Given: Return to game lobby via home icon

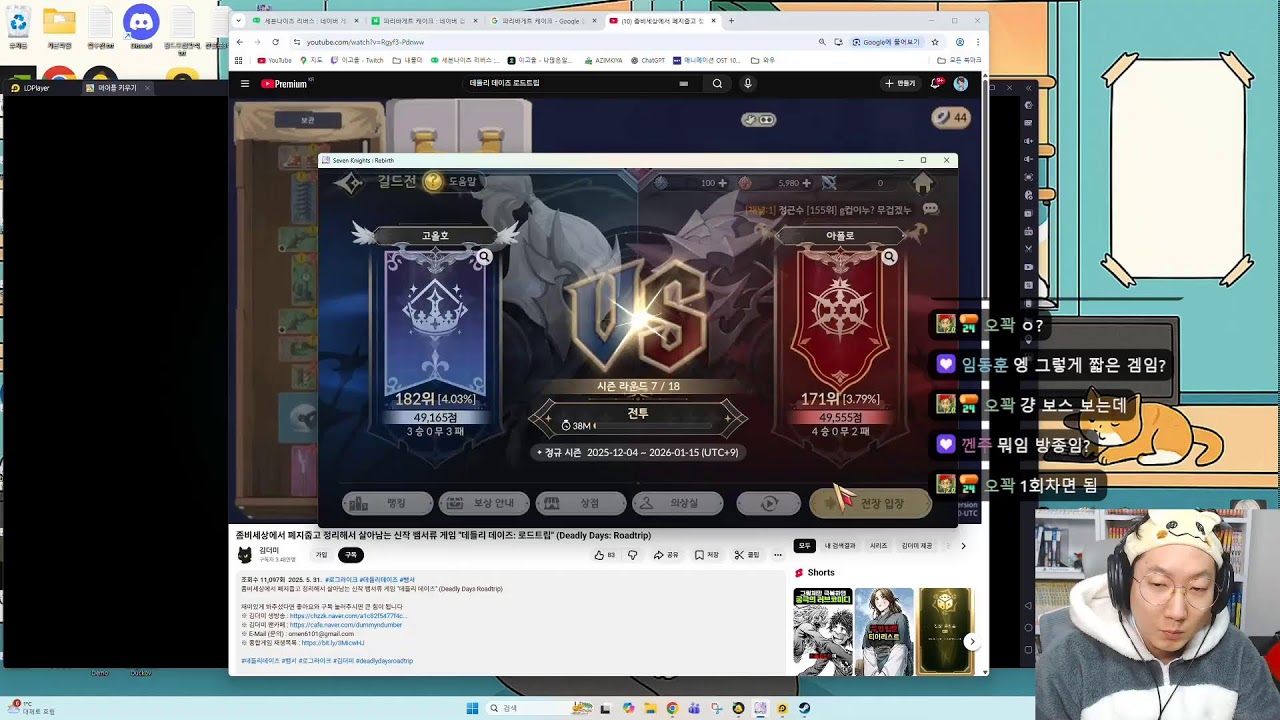Looking at the screenshot, I should pos(922,183).
